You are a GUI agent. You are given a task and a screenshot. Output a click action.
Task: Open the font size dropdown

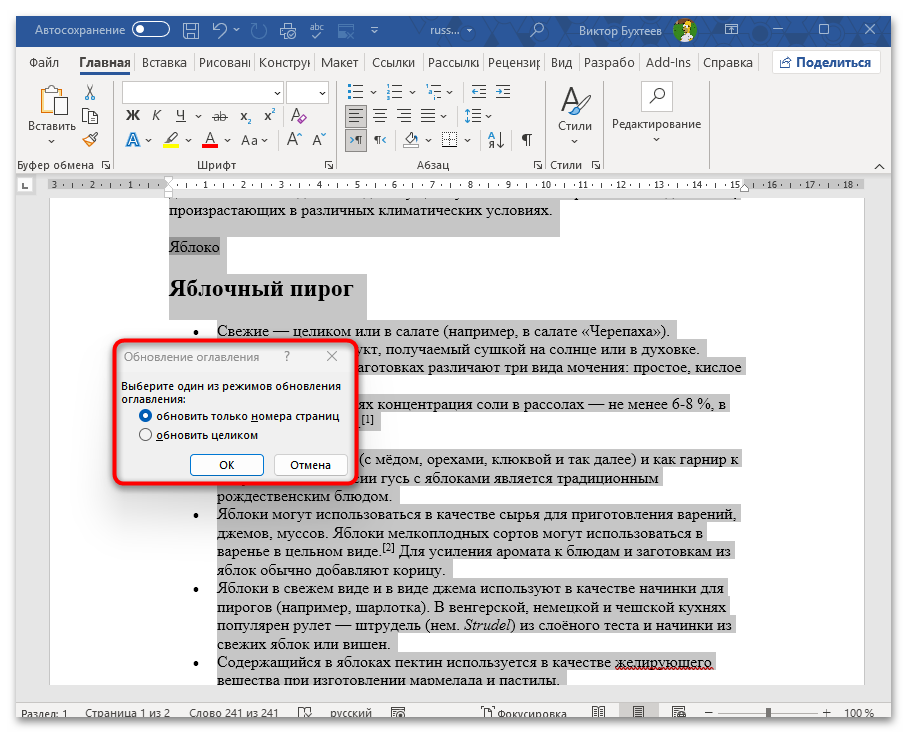pyautogui.click(x=322, y=93)
